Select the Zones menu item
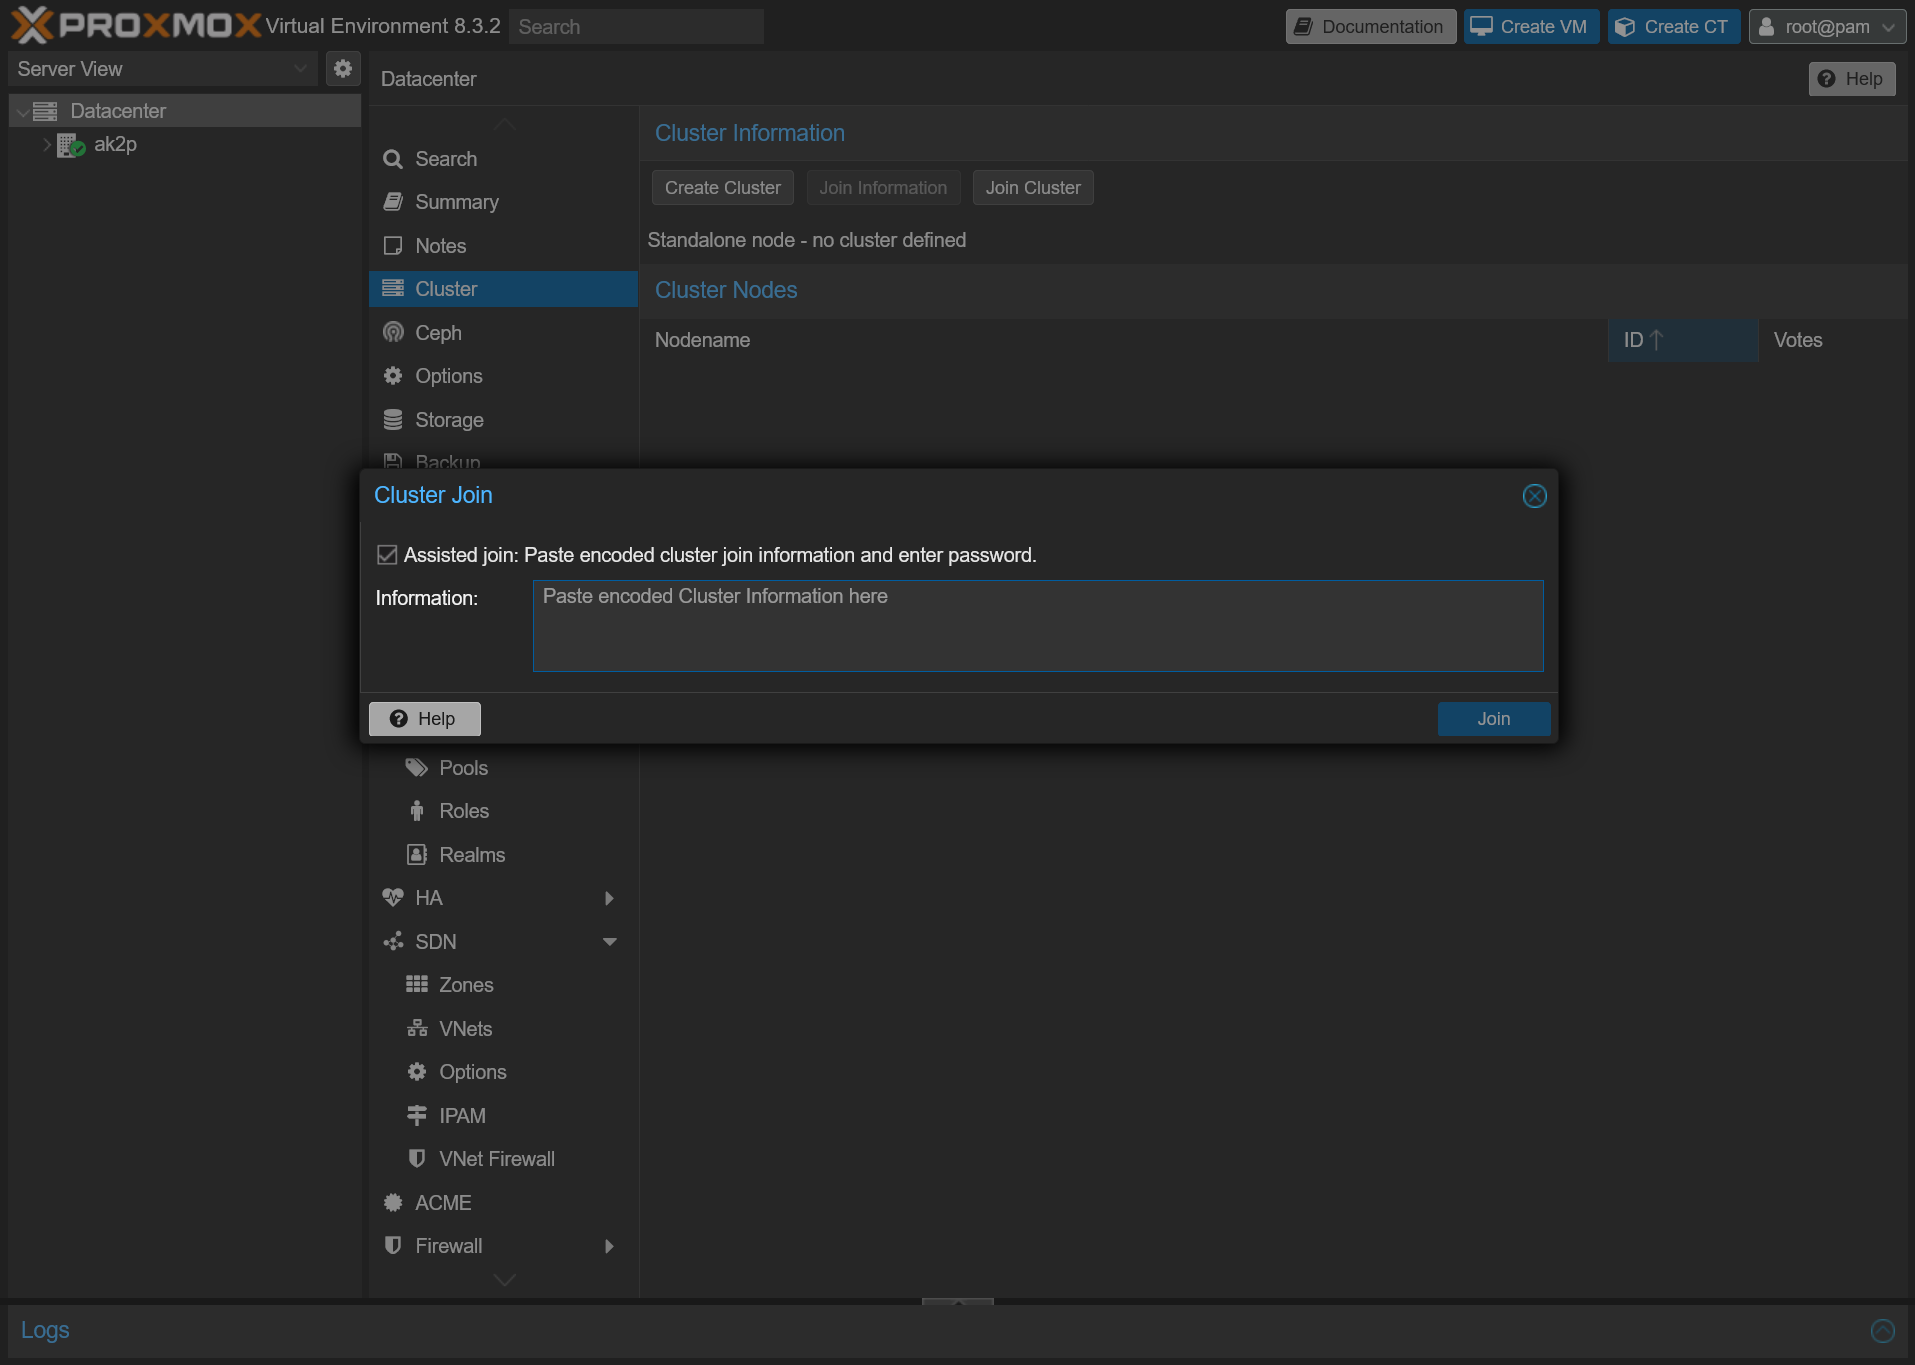 click(503, 985)
